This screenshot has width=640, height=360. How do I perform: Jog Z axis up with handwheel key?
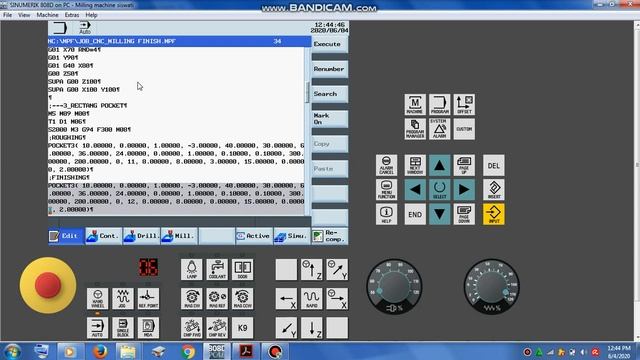pos(311,269)
